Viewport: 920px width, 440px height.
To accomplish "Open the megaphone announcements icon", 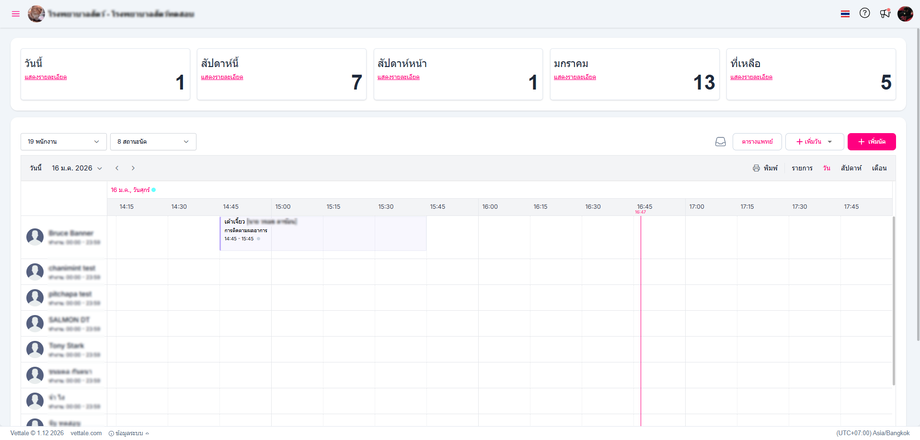I will tap(885, 14).
